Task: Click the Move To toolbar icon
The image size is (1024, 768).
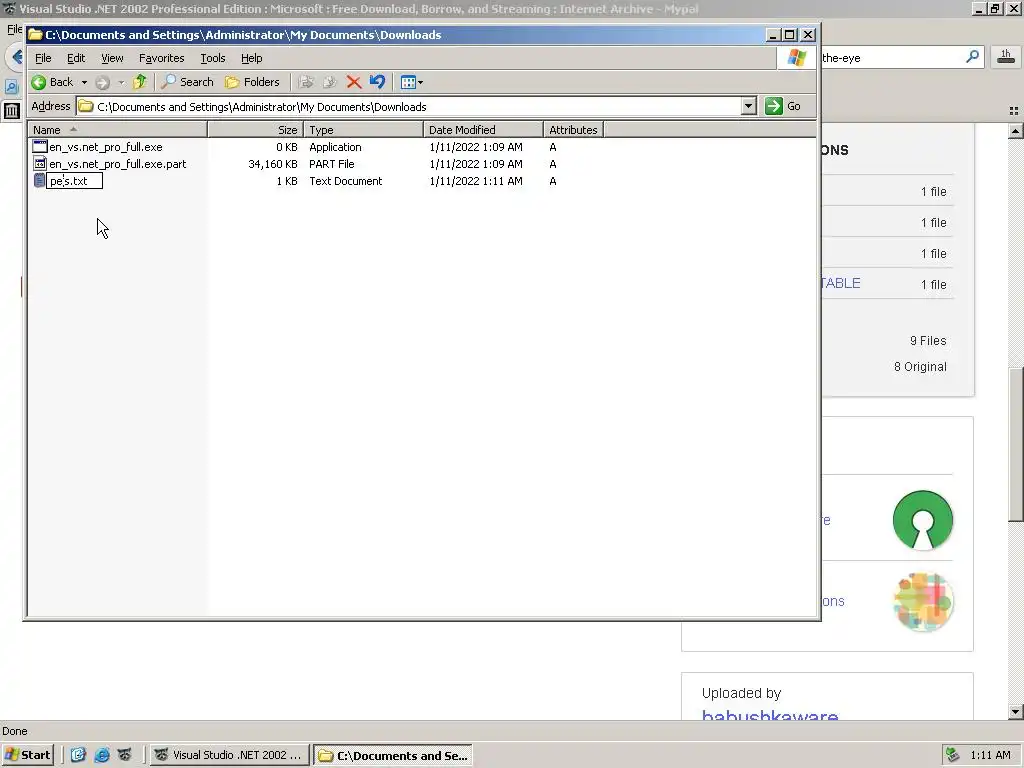Action: pyautogui.click(x=306, y=82)
